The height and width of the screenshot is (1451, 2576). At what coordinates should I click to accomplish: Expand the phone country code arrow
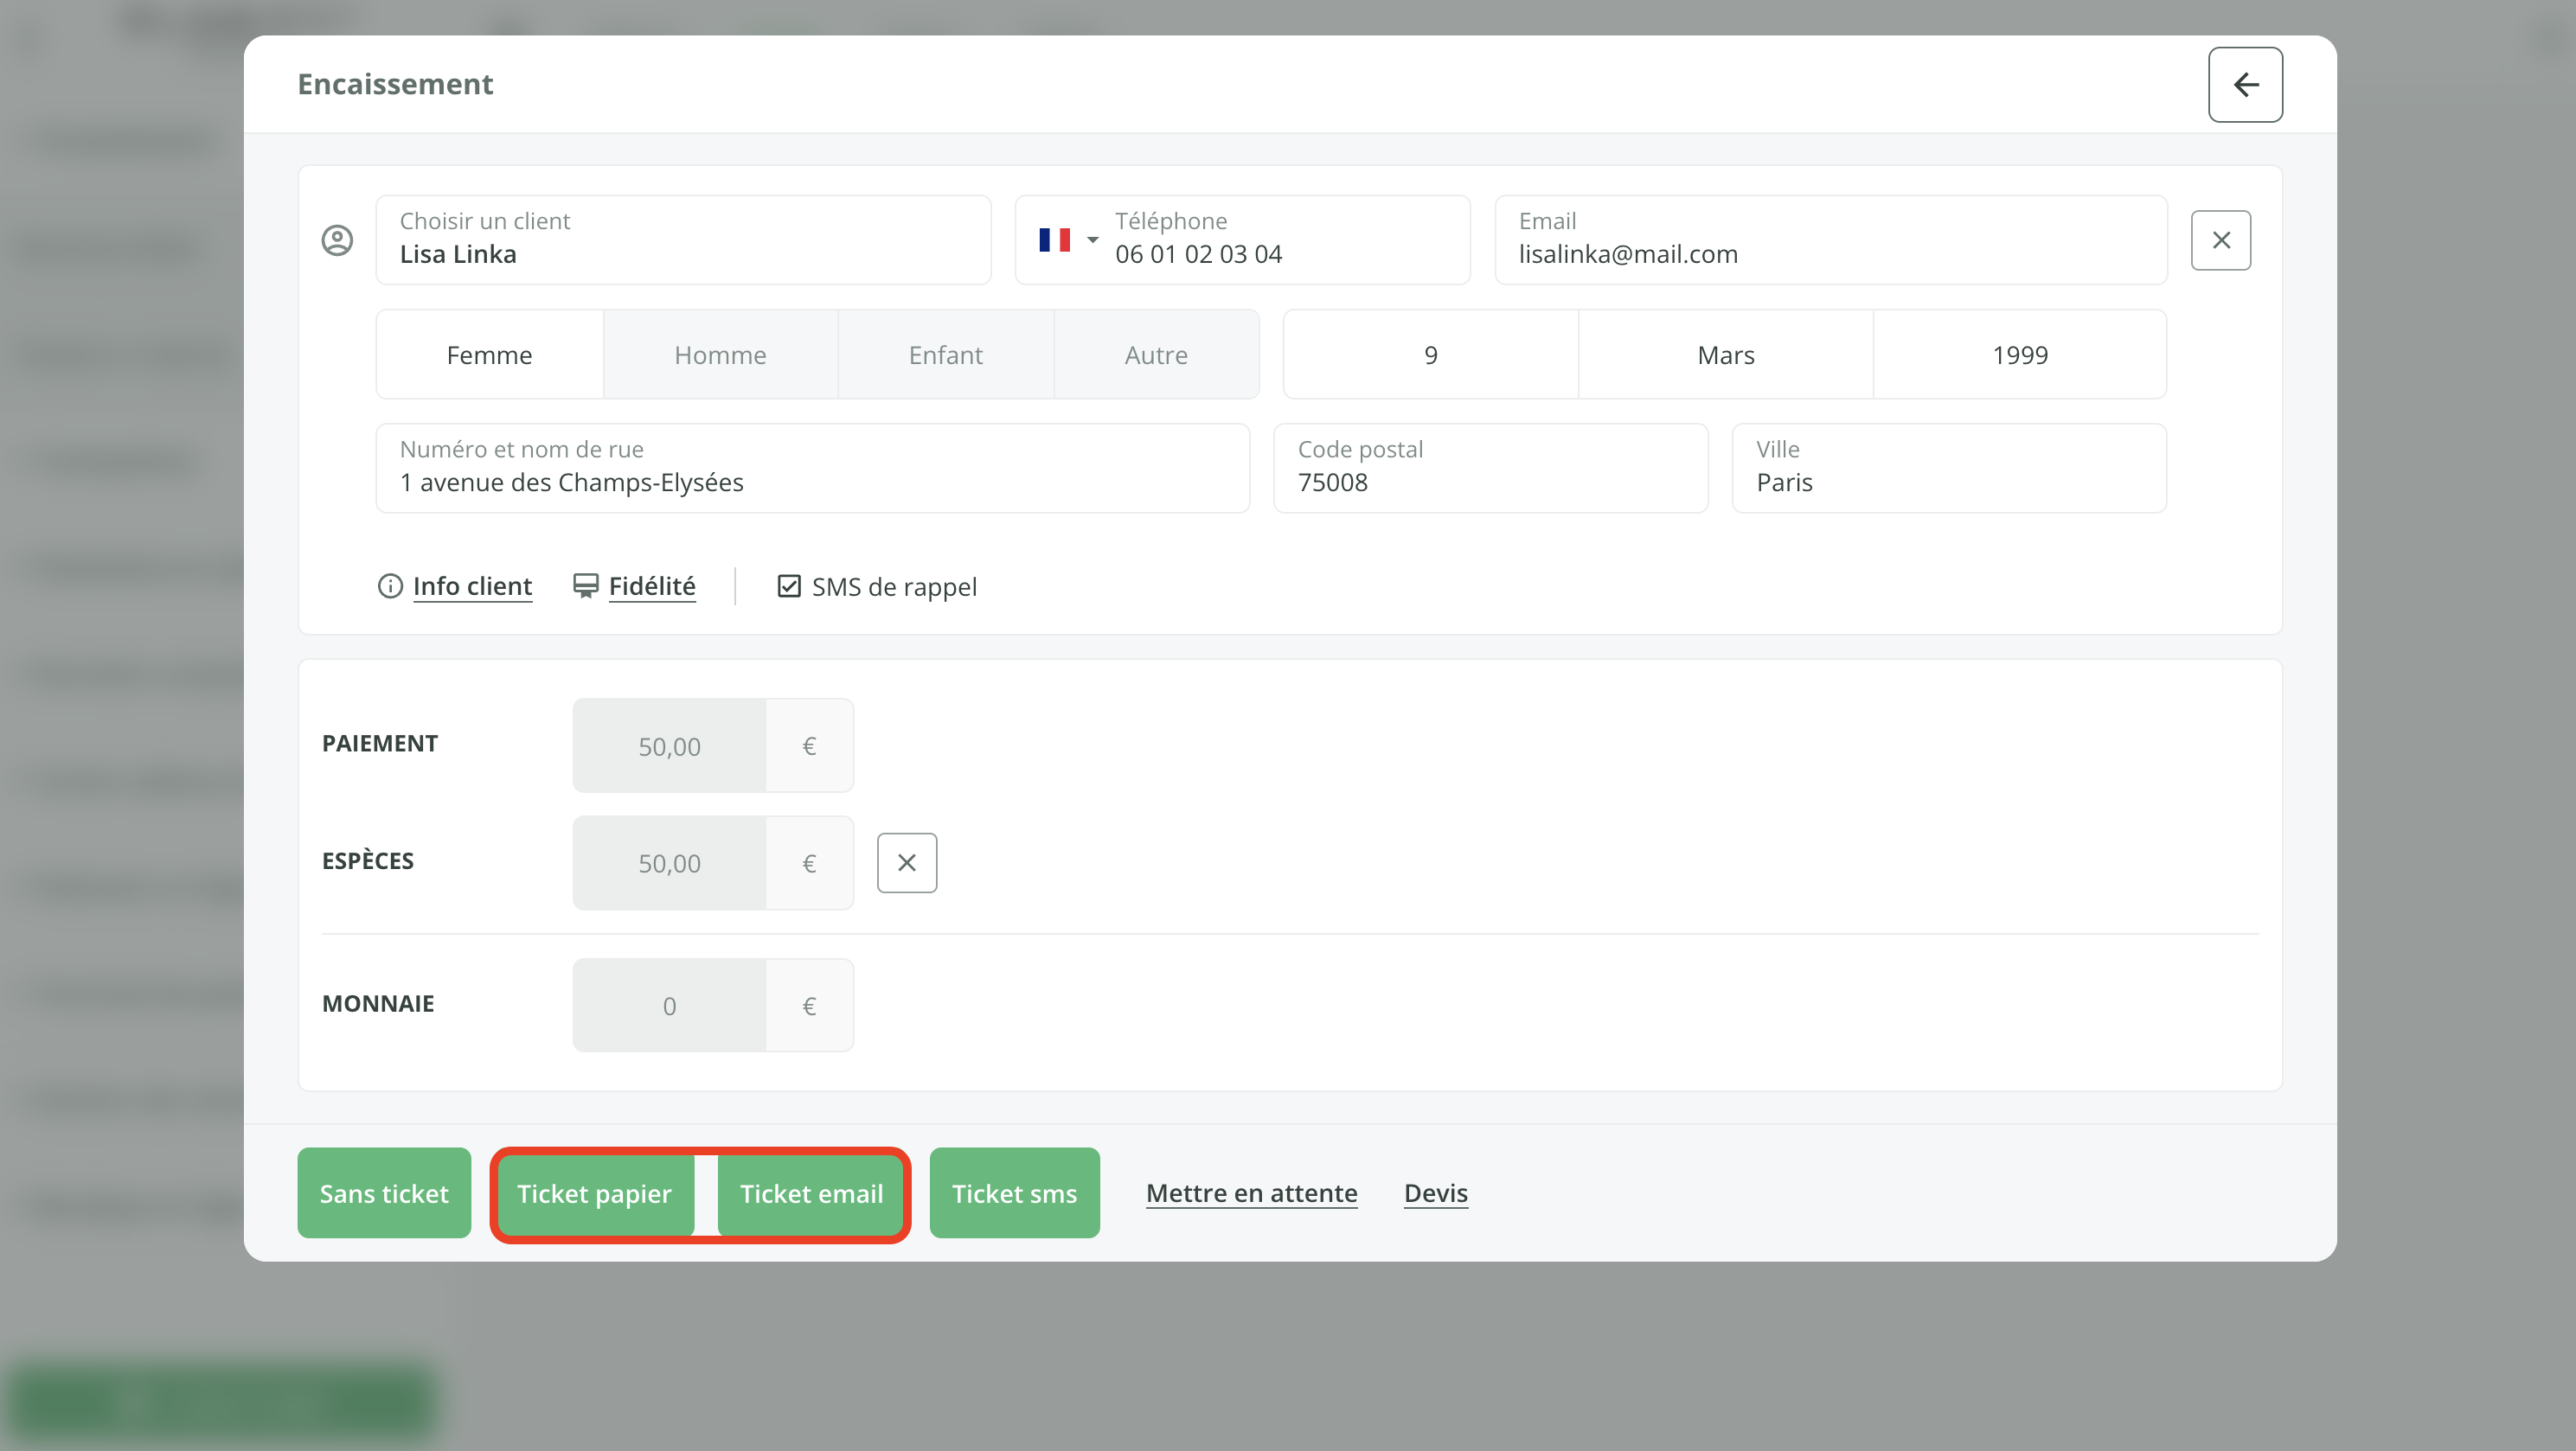(x=1092, y=240)
